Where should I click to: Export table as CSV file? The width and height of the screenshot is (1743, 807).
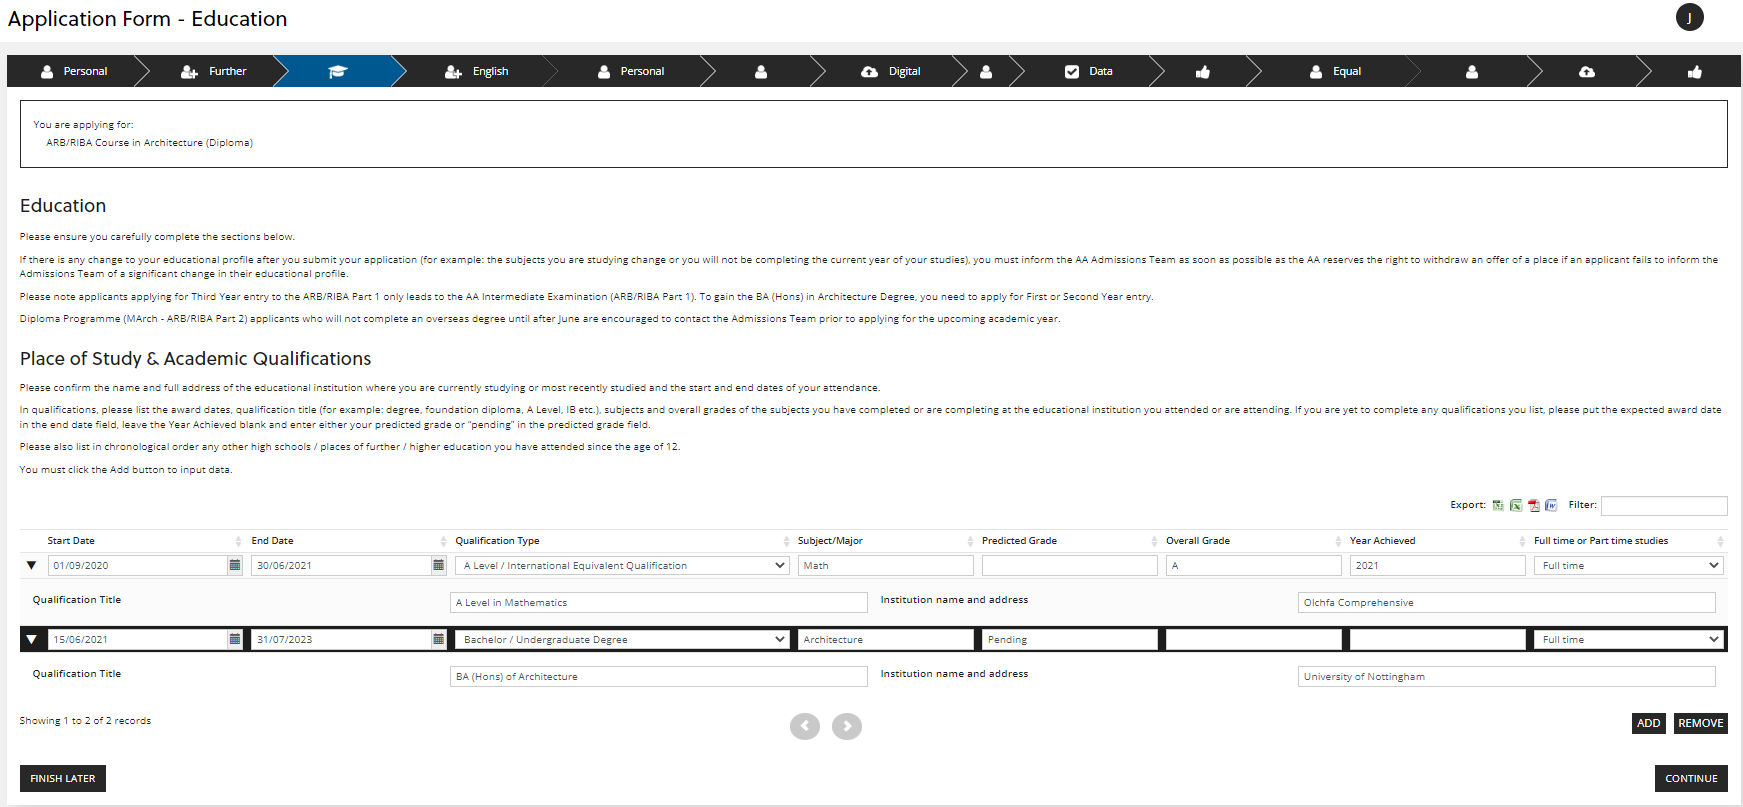[1498, 506]
